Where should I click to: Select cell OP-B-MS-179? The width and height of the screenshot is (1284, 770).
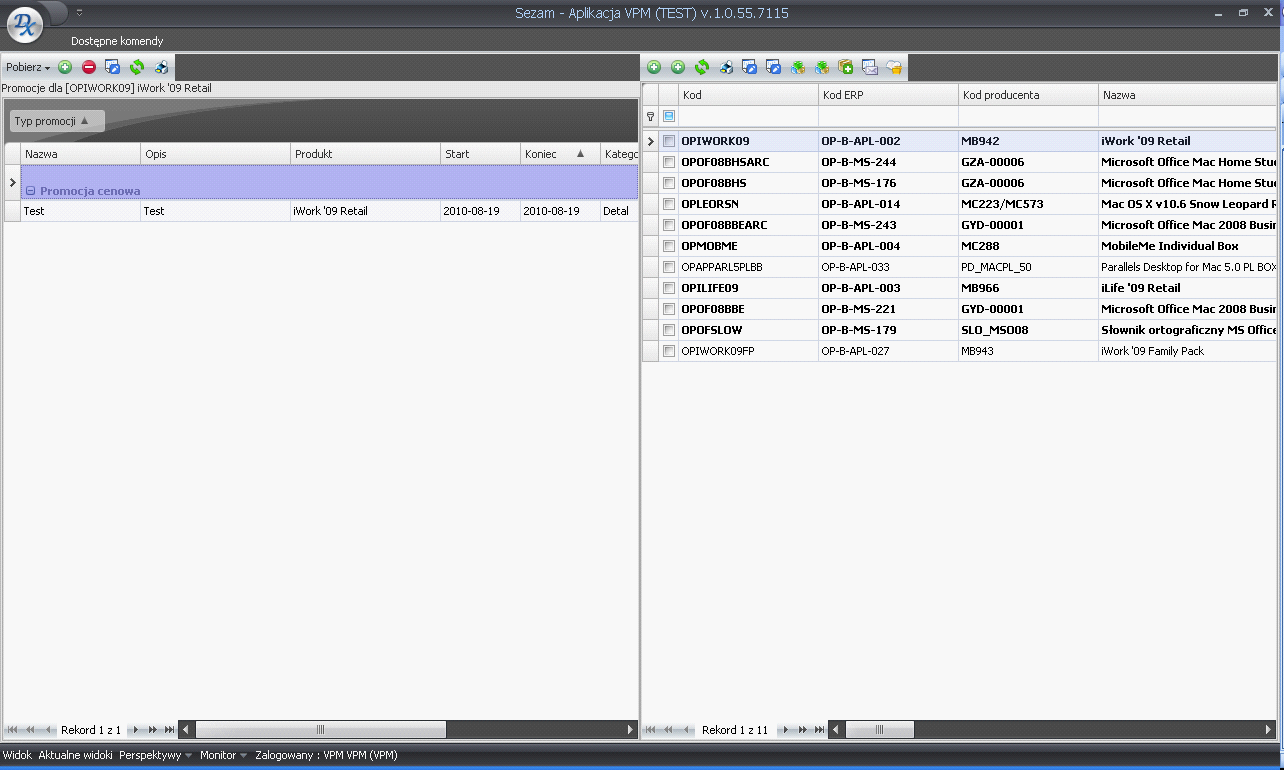(888, 330)
